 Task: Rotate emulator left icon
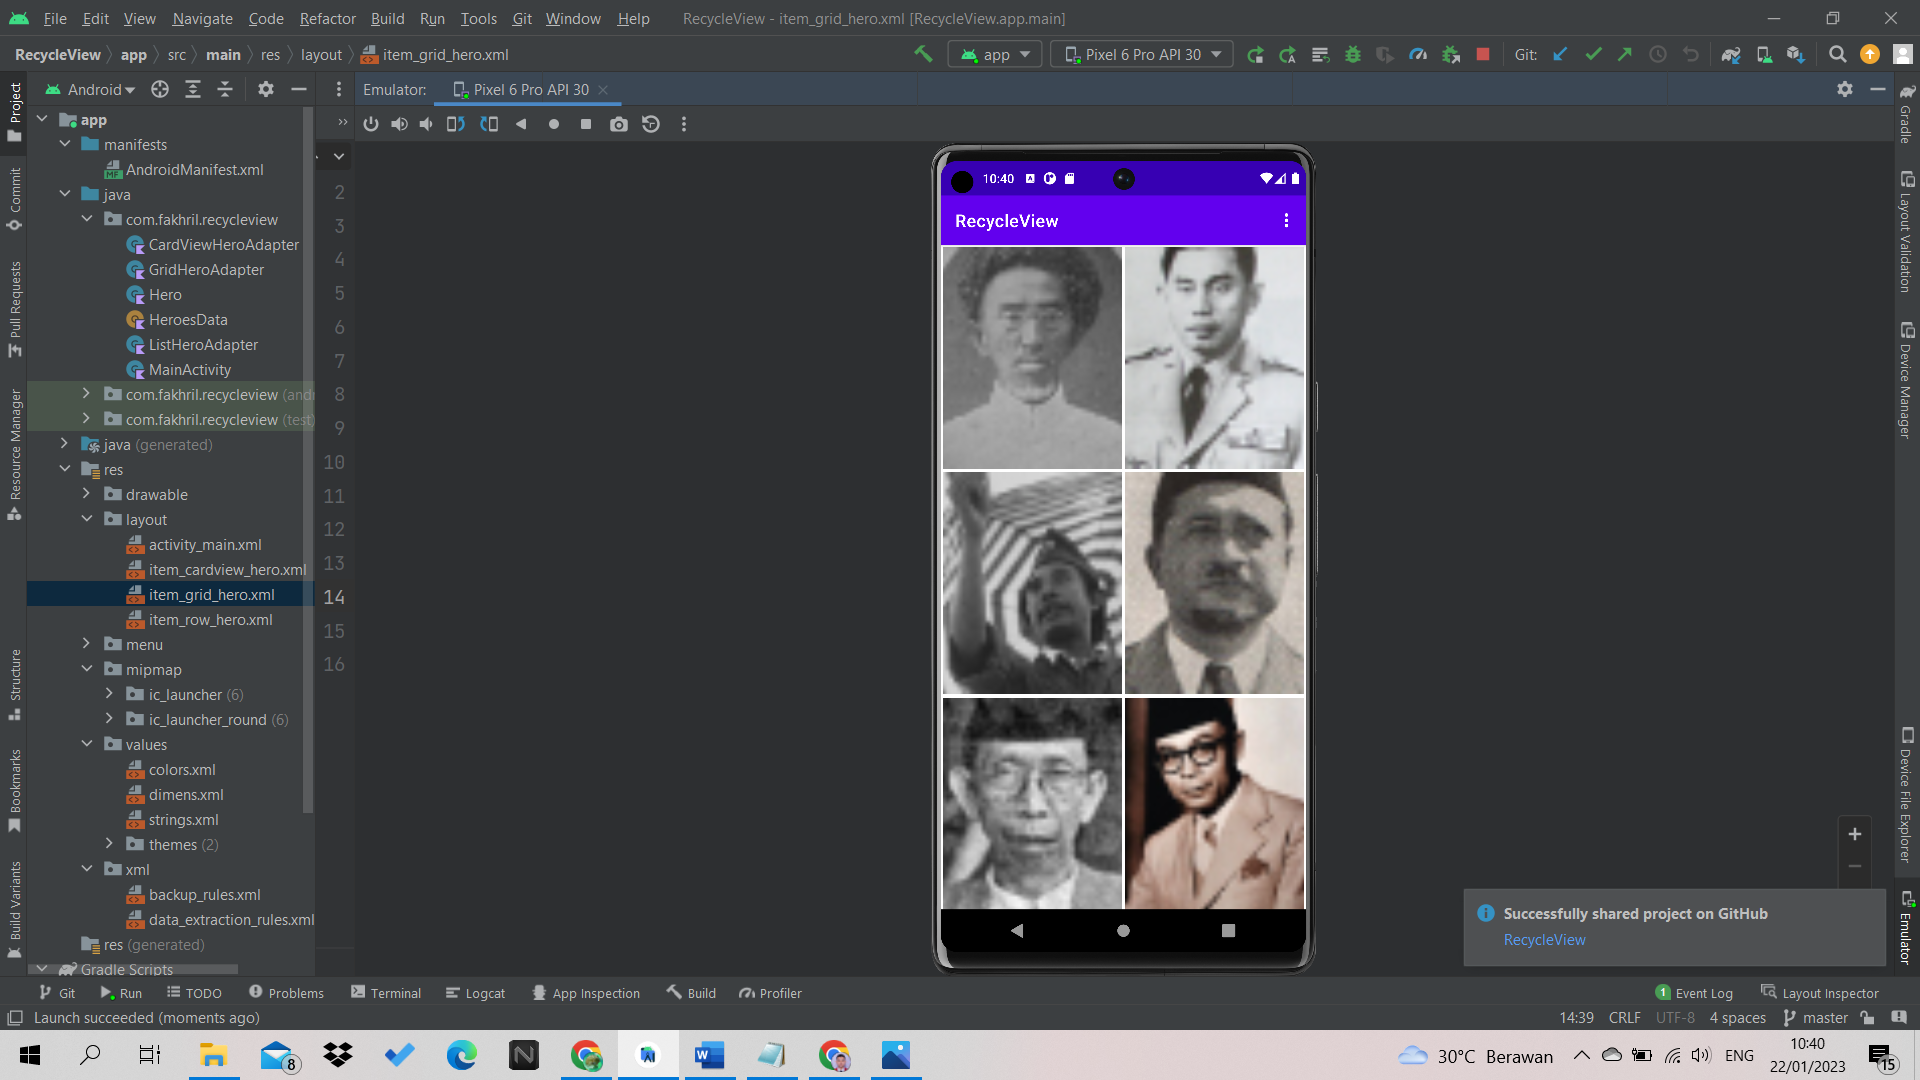(x=456, y=124)
